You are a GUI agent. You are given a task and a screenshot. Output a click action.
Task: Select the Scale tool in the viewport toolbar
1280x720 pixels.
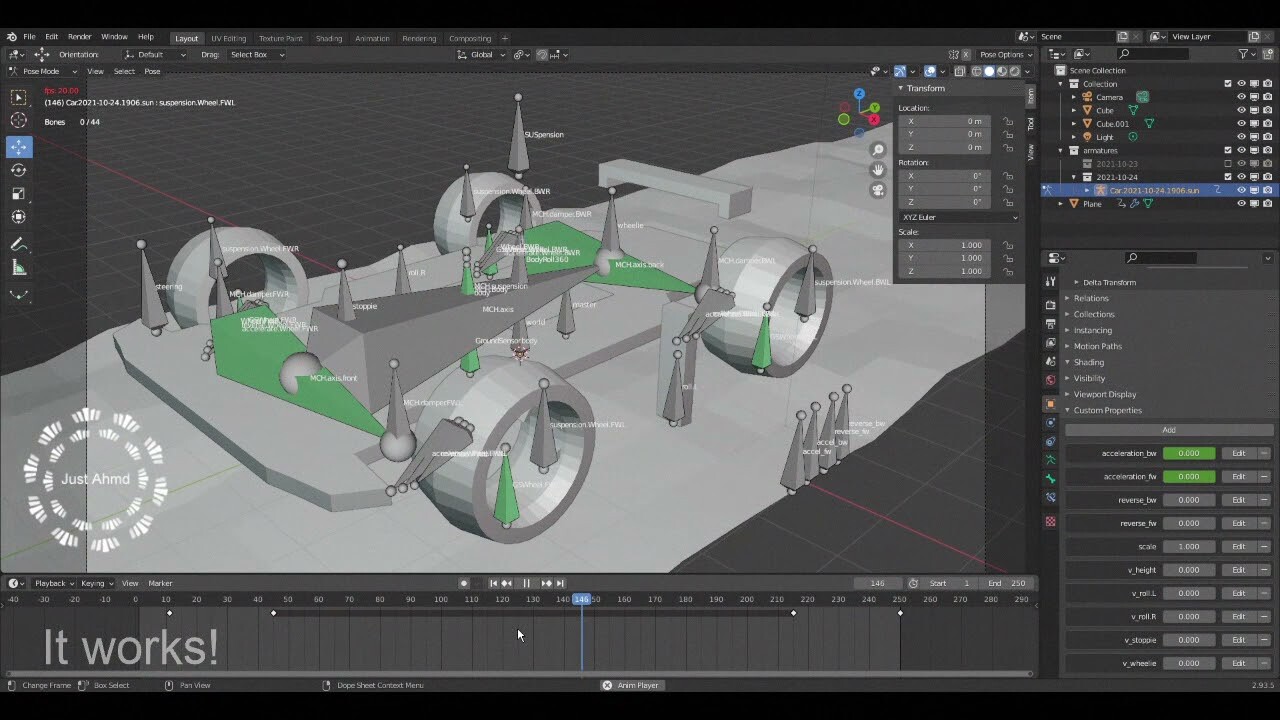click(18, 192)
